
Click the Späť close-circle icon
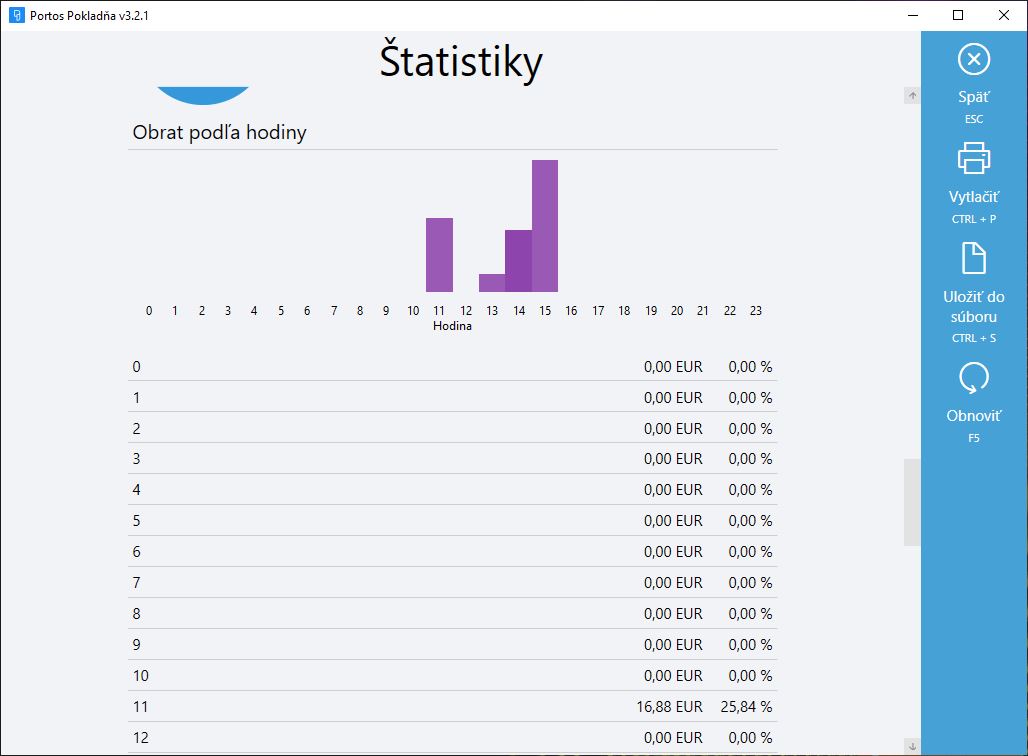tap(974, 60)
